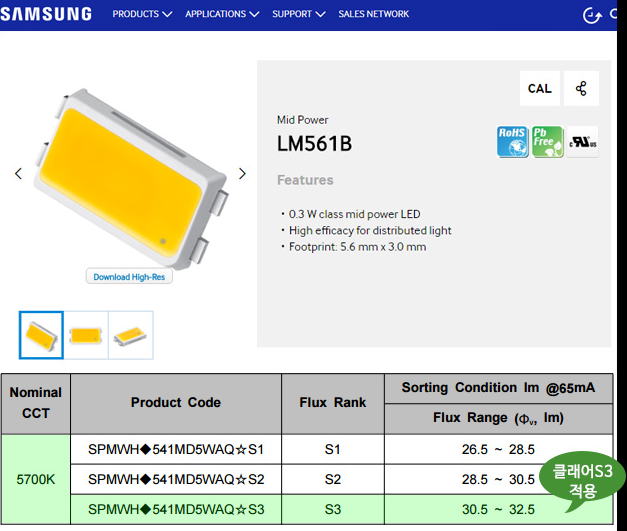Click the RoHS certification badge

(x=512, y=142)
